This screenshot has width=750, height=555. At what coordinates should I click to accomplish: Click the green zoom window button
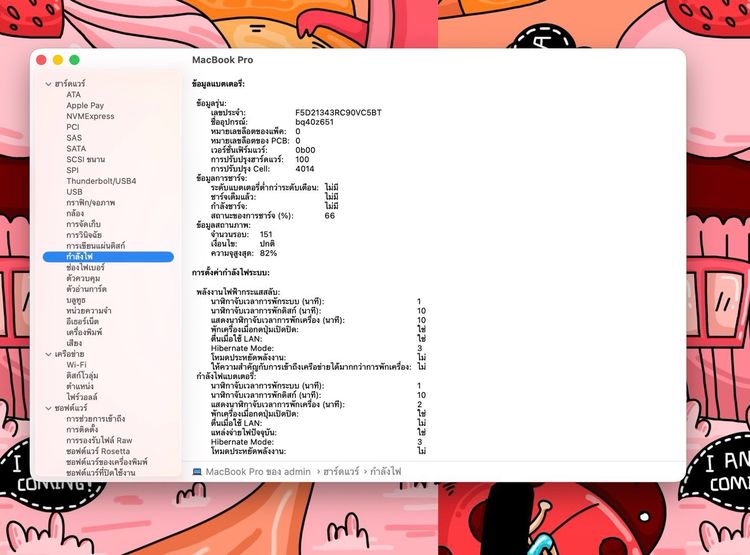(74, 60)
